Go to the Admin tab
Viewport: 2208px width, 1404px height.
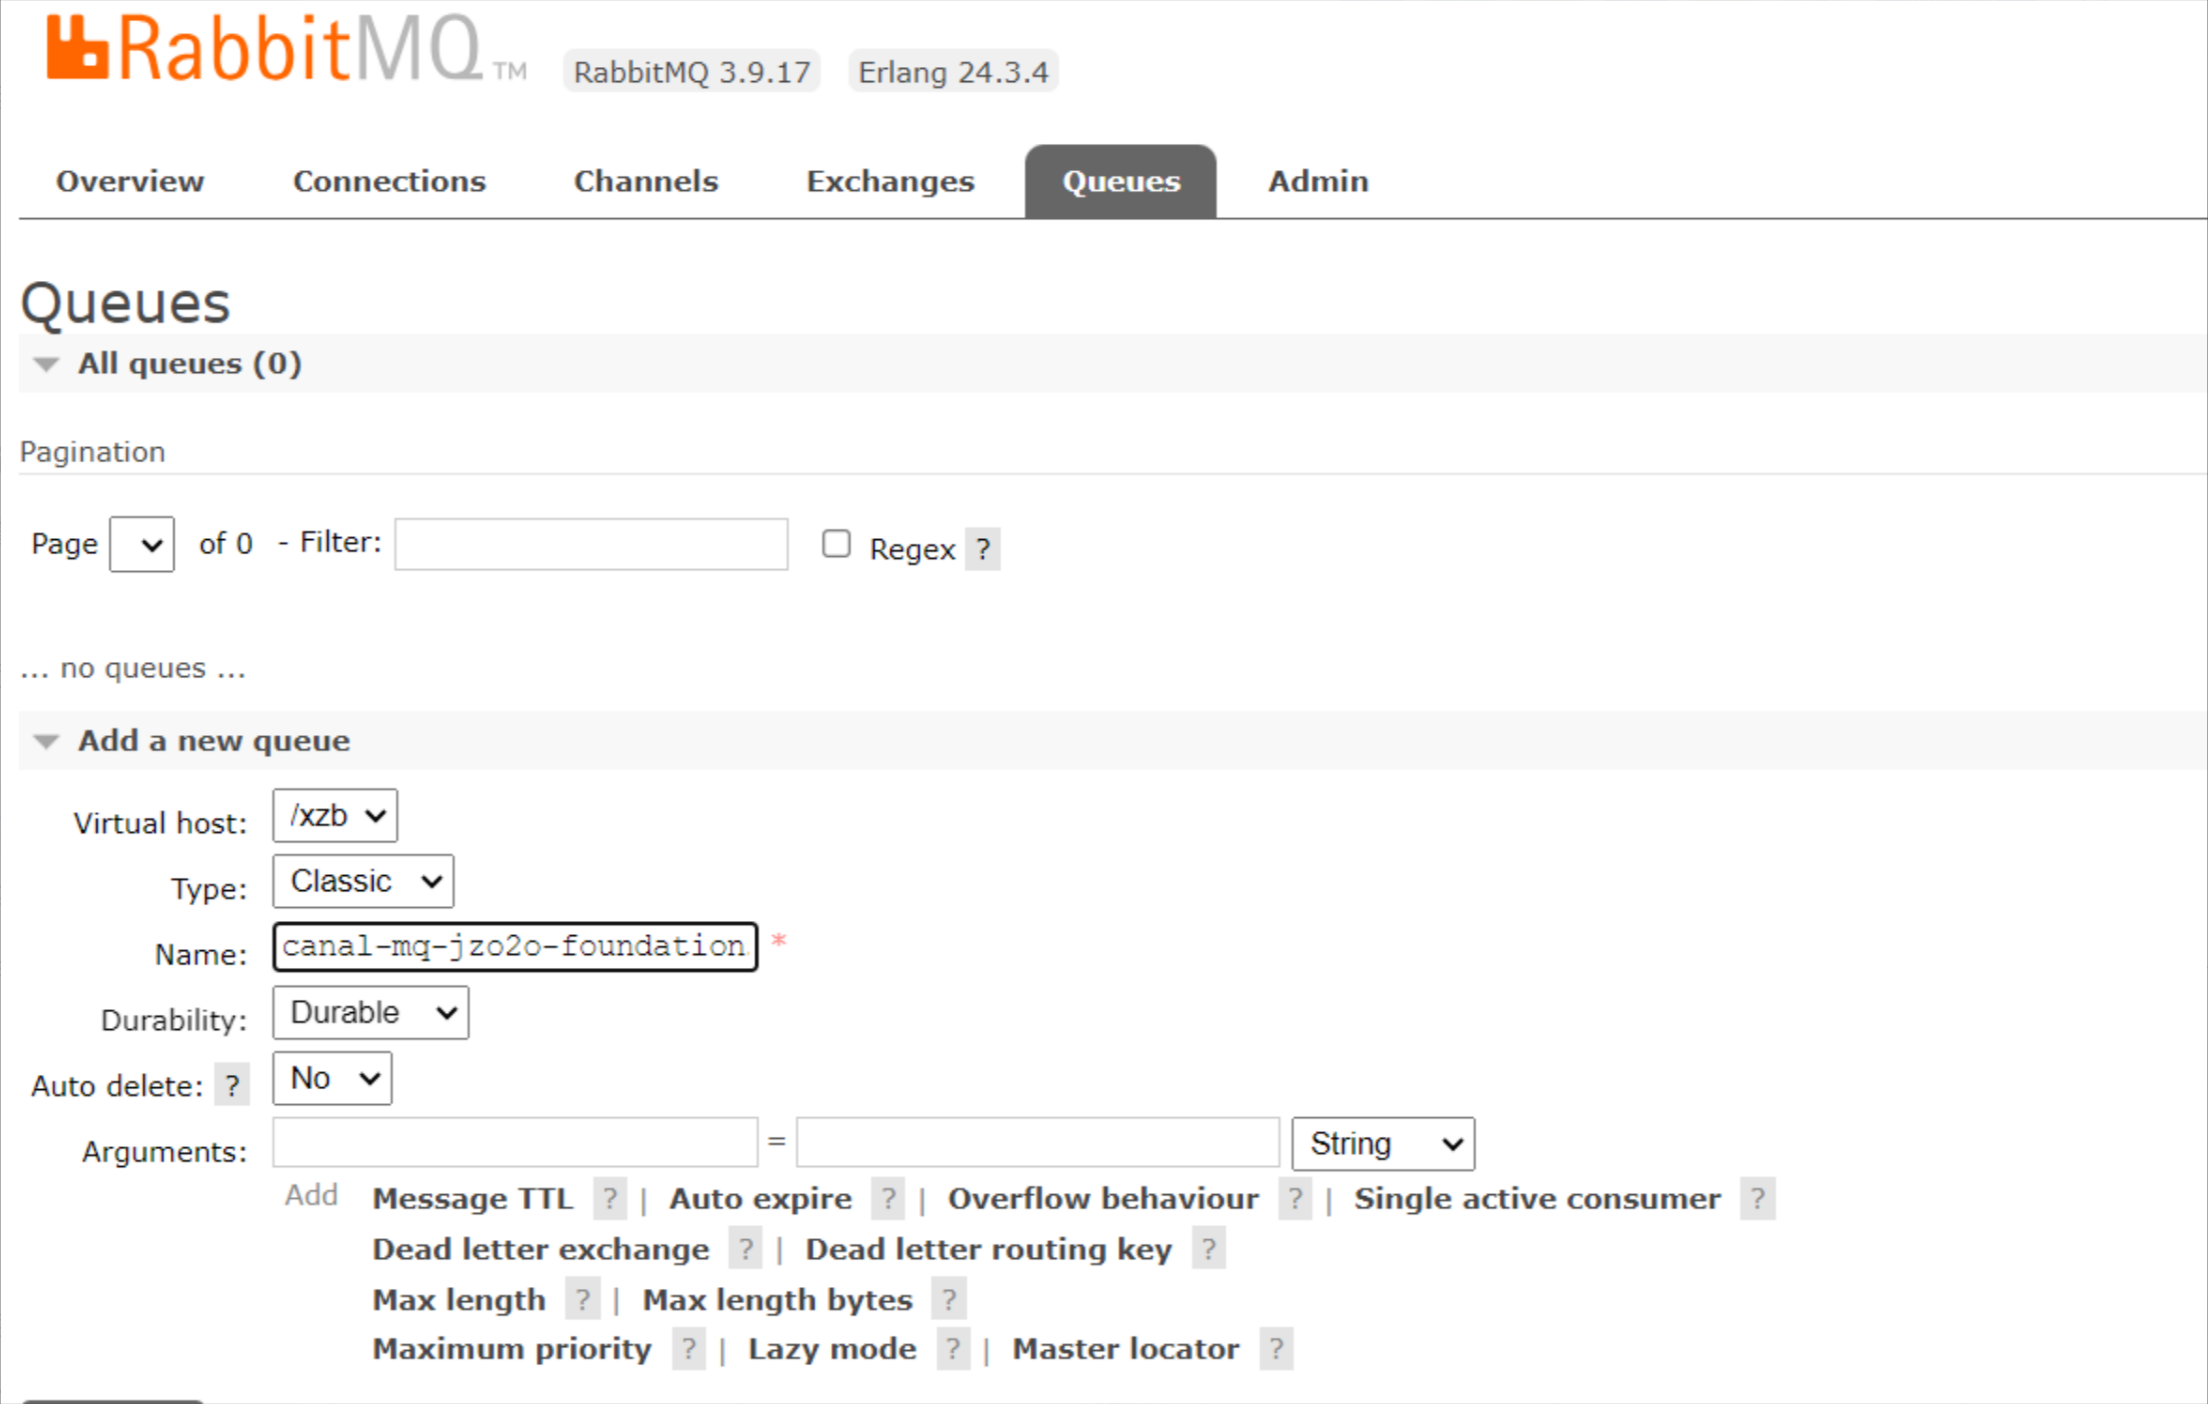tap(1318, 181)
